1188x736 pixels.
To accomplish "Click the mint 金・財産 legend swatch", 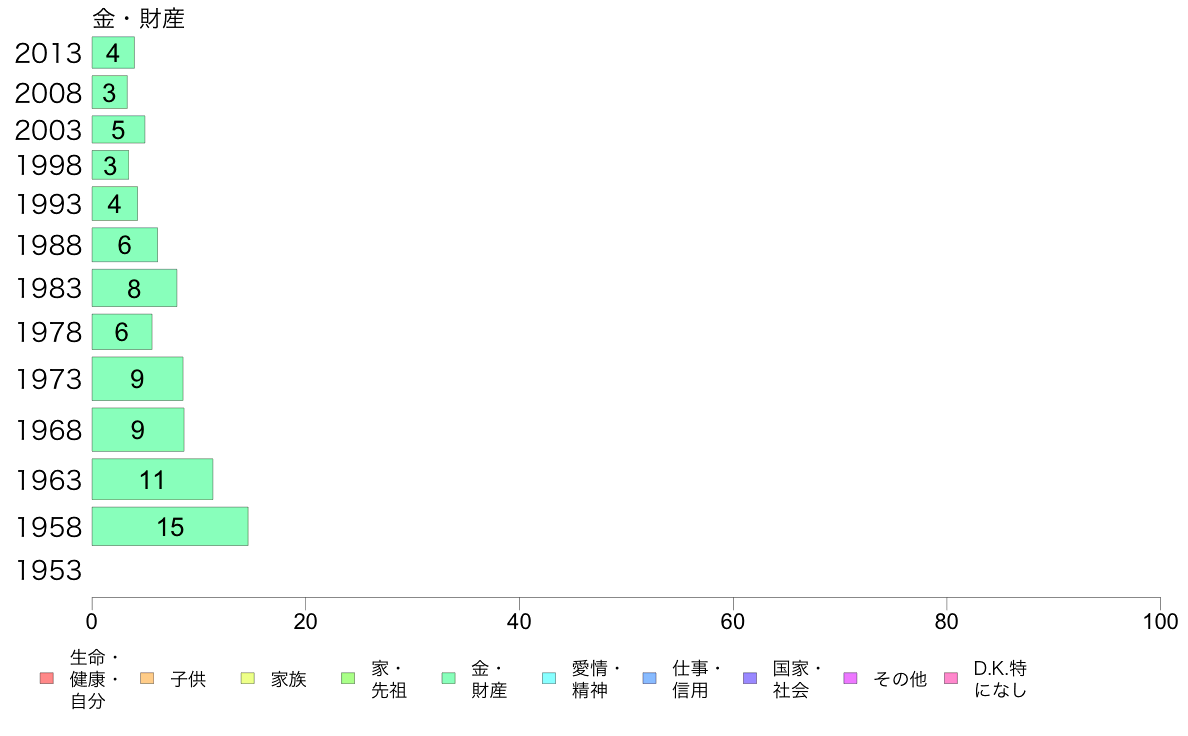I will tap(448, 679).
